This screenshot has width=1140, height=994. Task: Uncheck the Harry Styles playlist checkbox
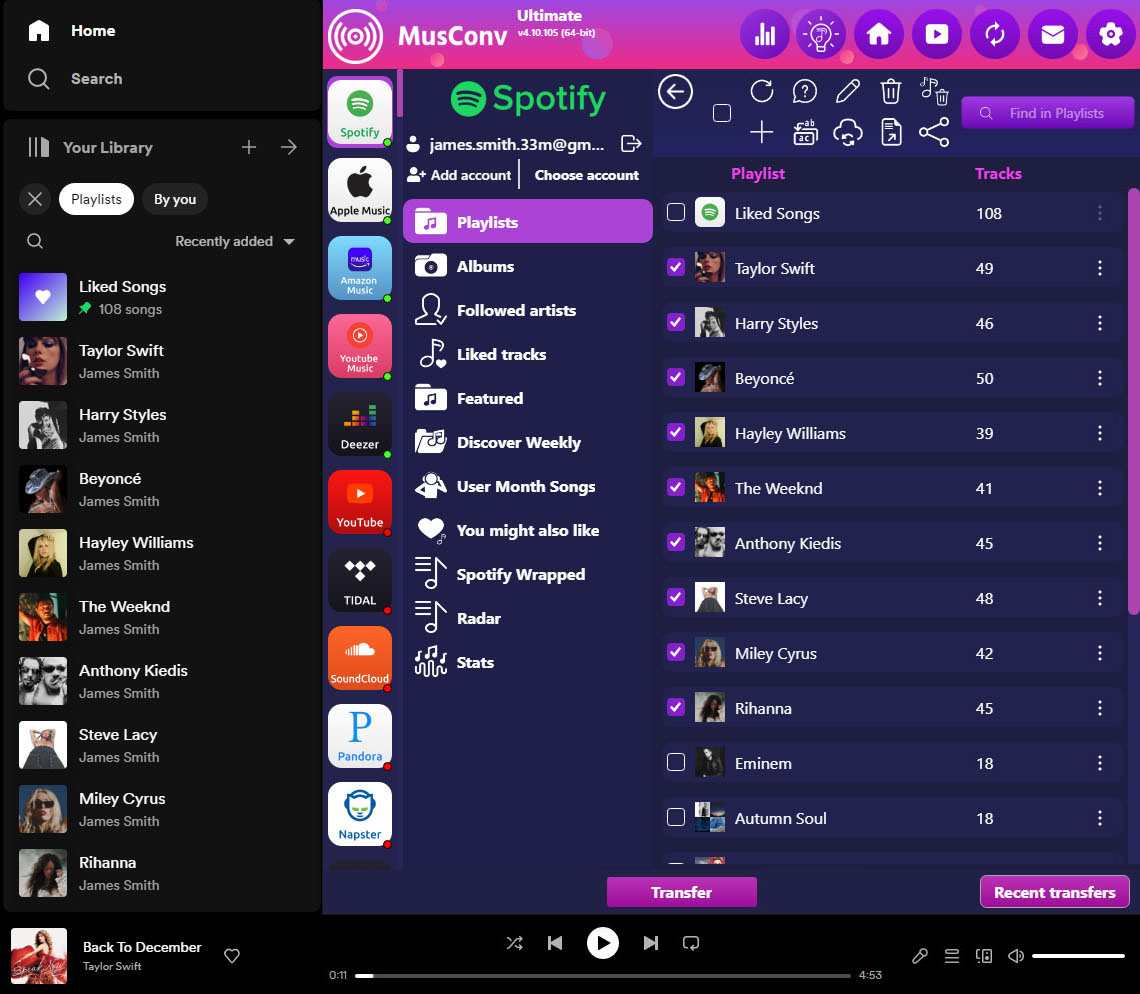point(675,322)
